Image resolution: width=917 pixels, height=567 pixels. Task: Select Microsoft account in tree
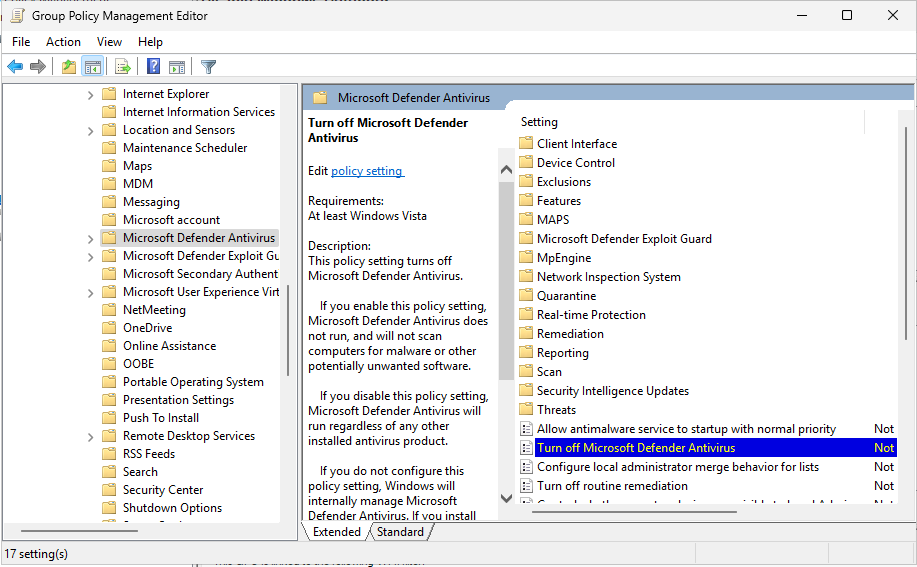(171, 219)
